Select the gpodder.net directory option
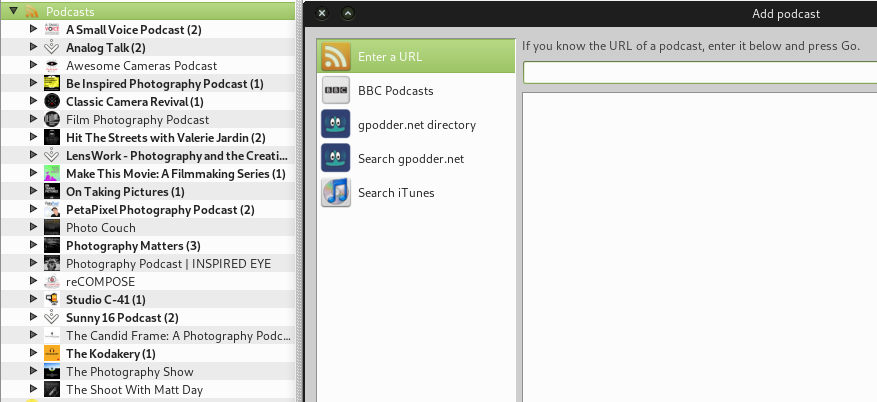This screenshot has width=877, height=402. [416, 124]
